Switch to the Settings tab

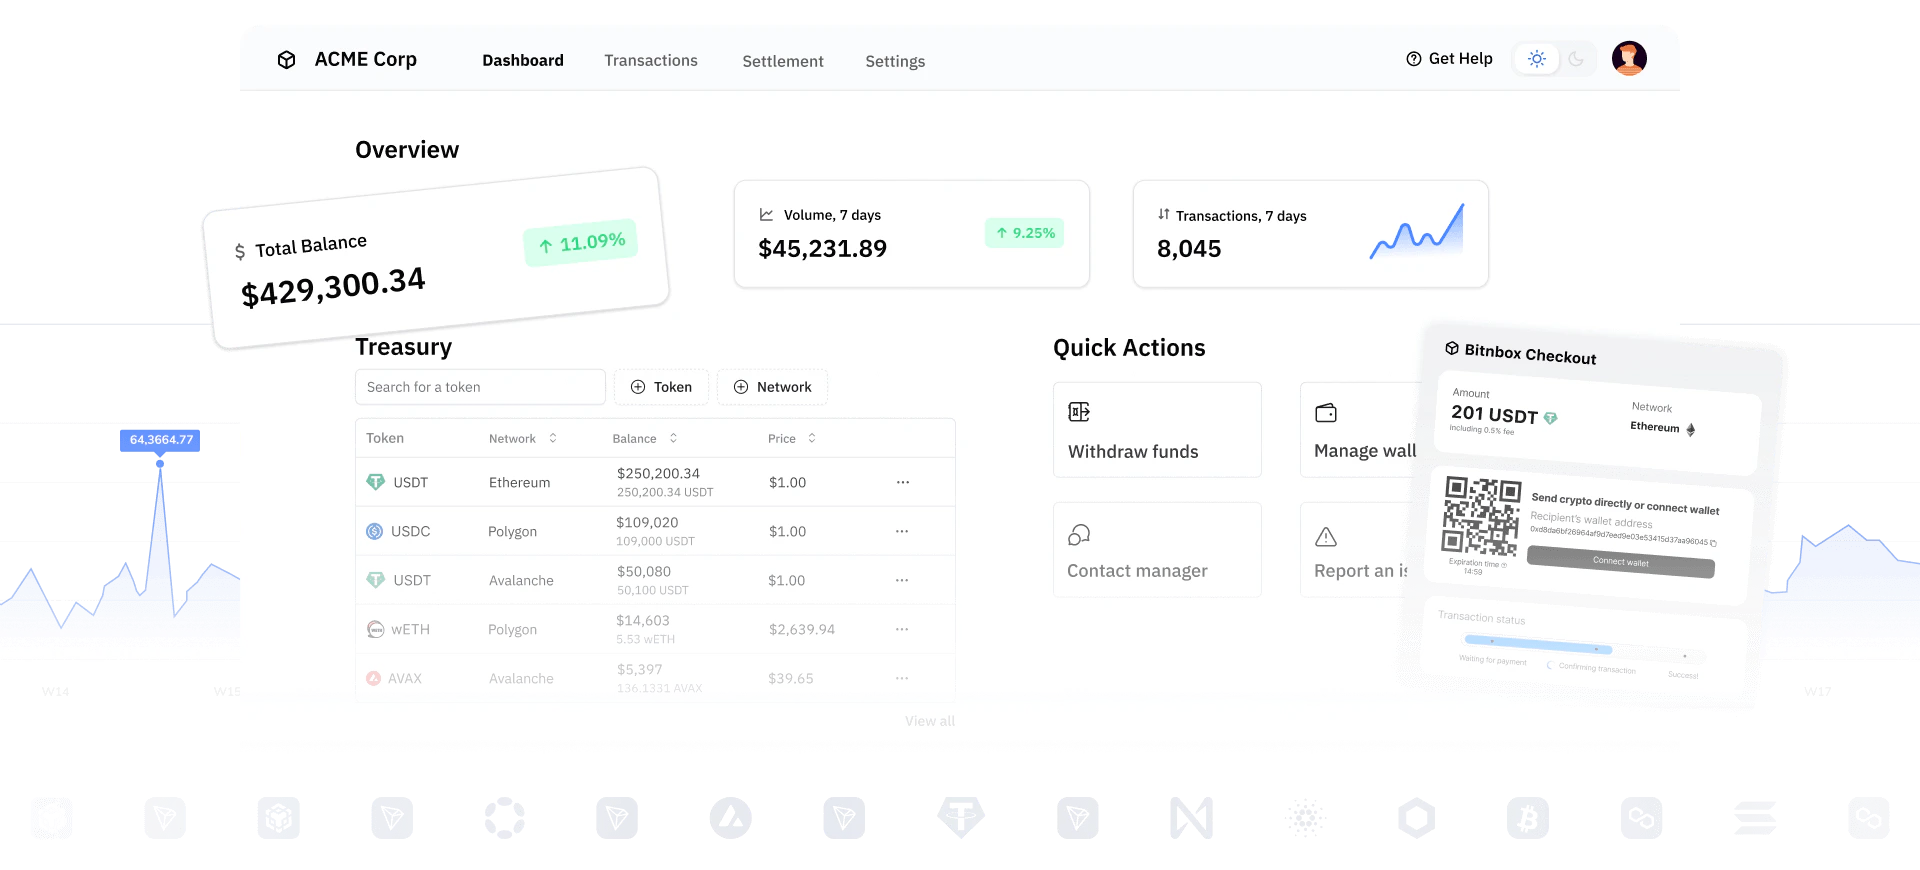click(x=895, y=61)
